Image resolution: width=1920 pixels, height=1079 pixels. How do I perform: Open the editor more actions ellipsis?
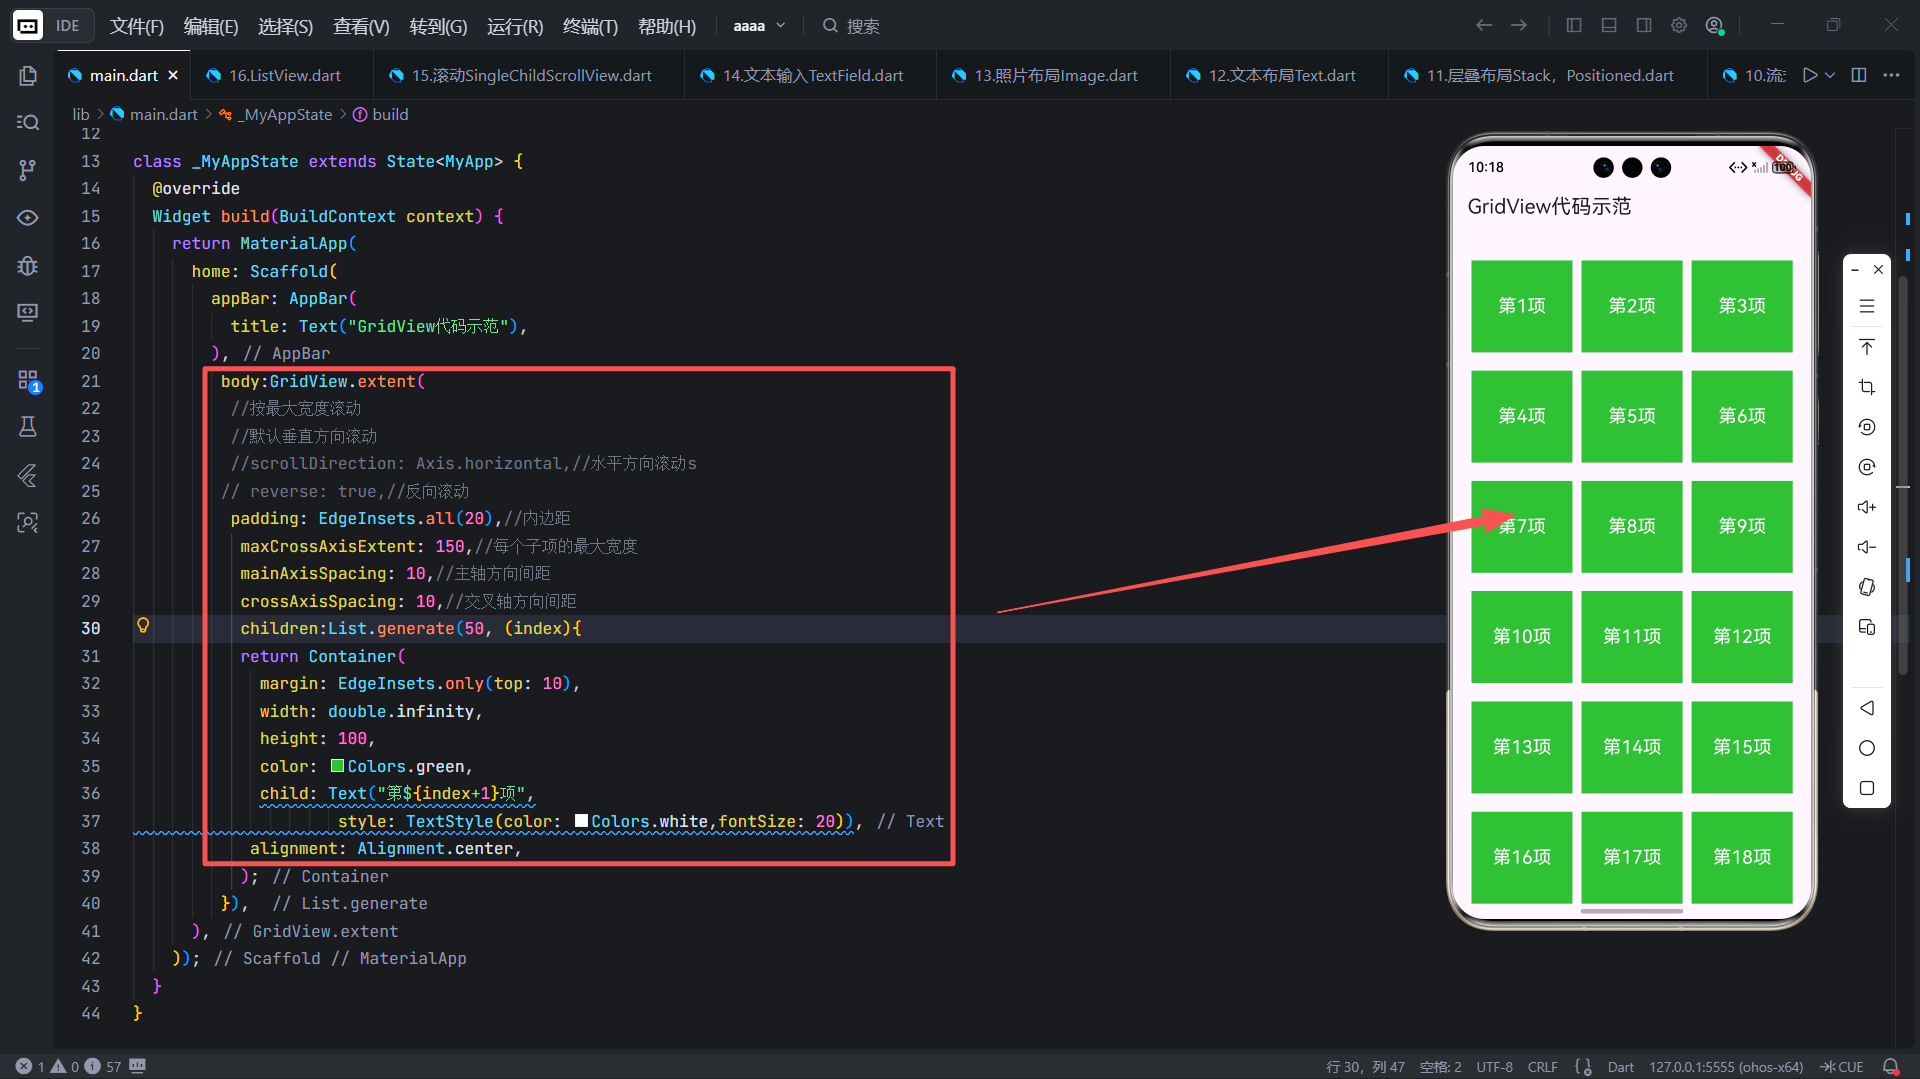(1891, 75)
